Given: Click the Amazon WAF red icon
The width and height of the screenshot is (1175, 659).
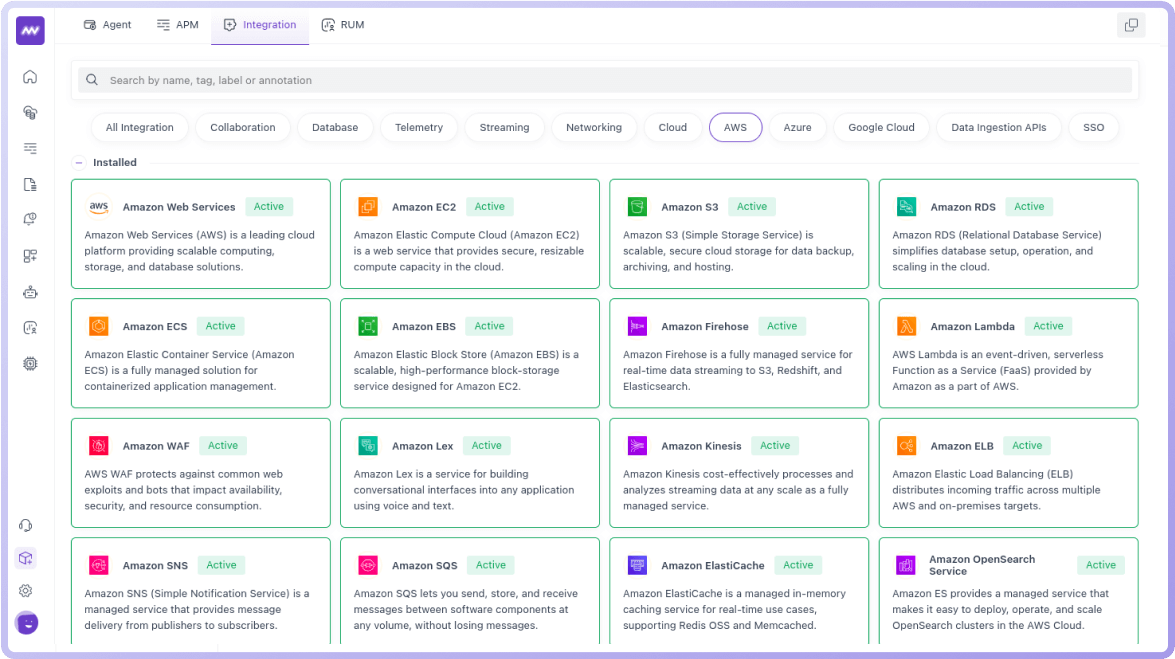Looking at the screenshot, I should click(99, 445).
